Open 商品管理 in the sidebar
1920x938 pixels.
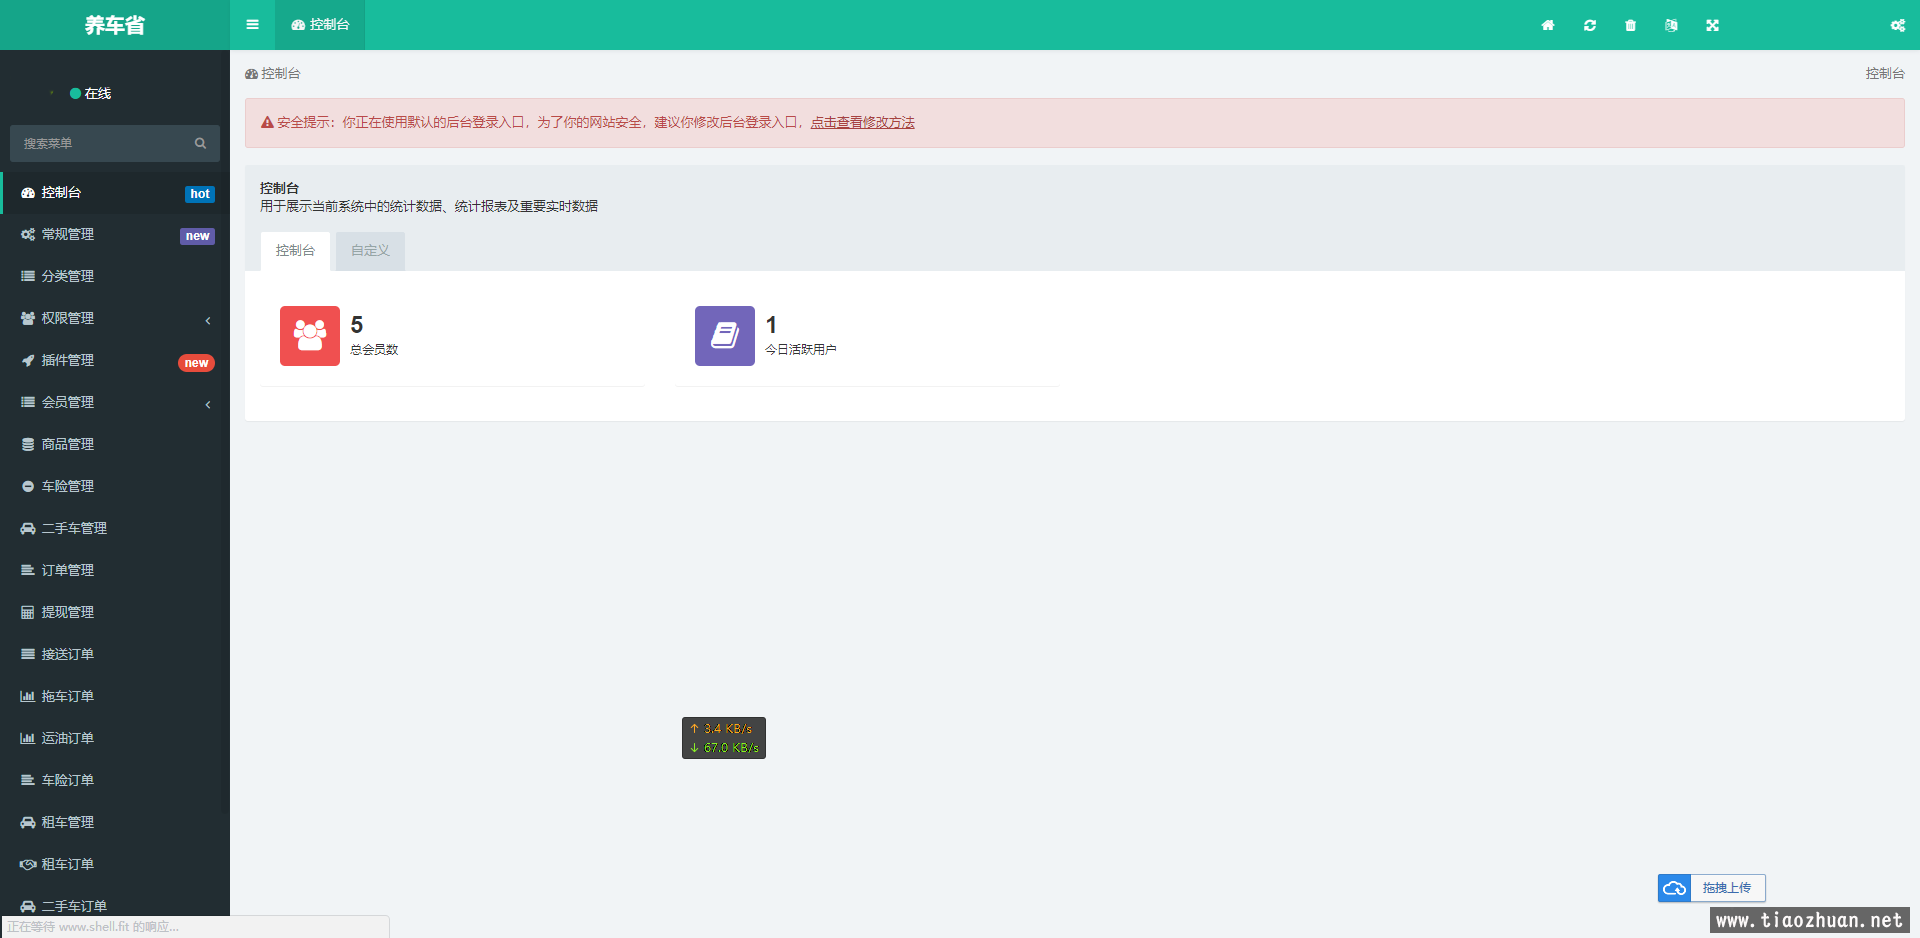[68, 444]
